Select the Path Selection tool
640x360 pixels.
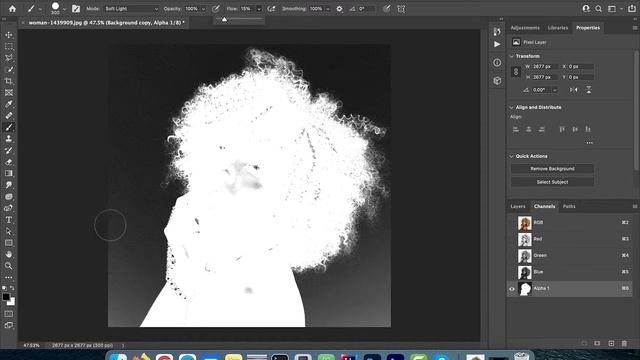pos(9,231)
